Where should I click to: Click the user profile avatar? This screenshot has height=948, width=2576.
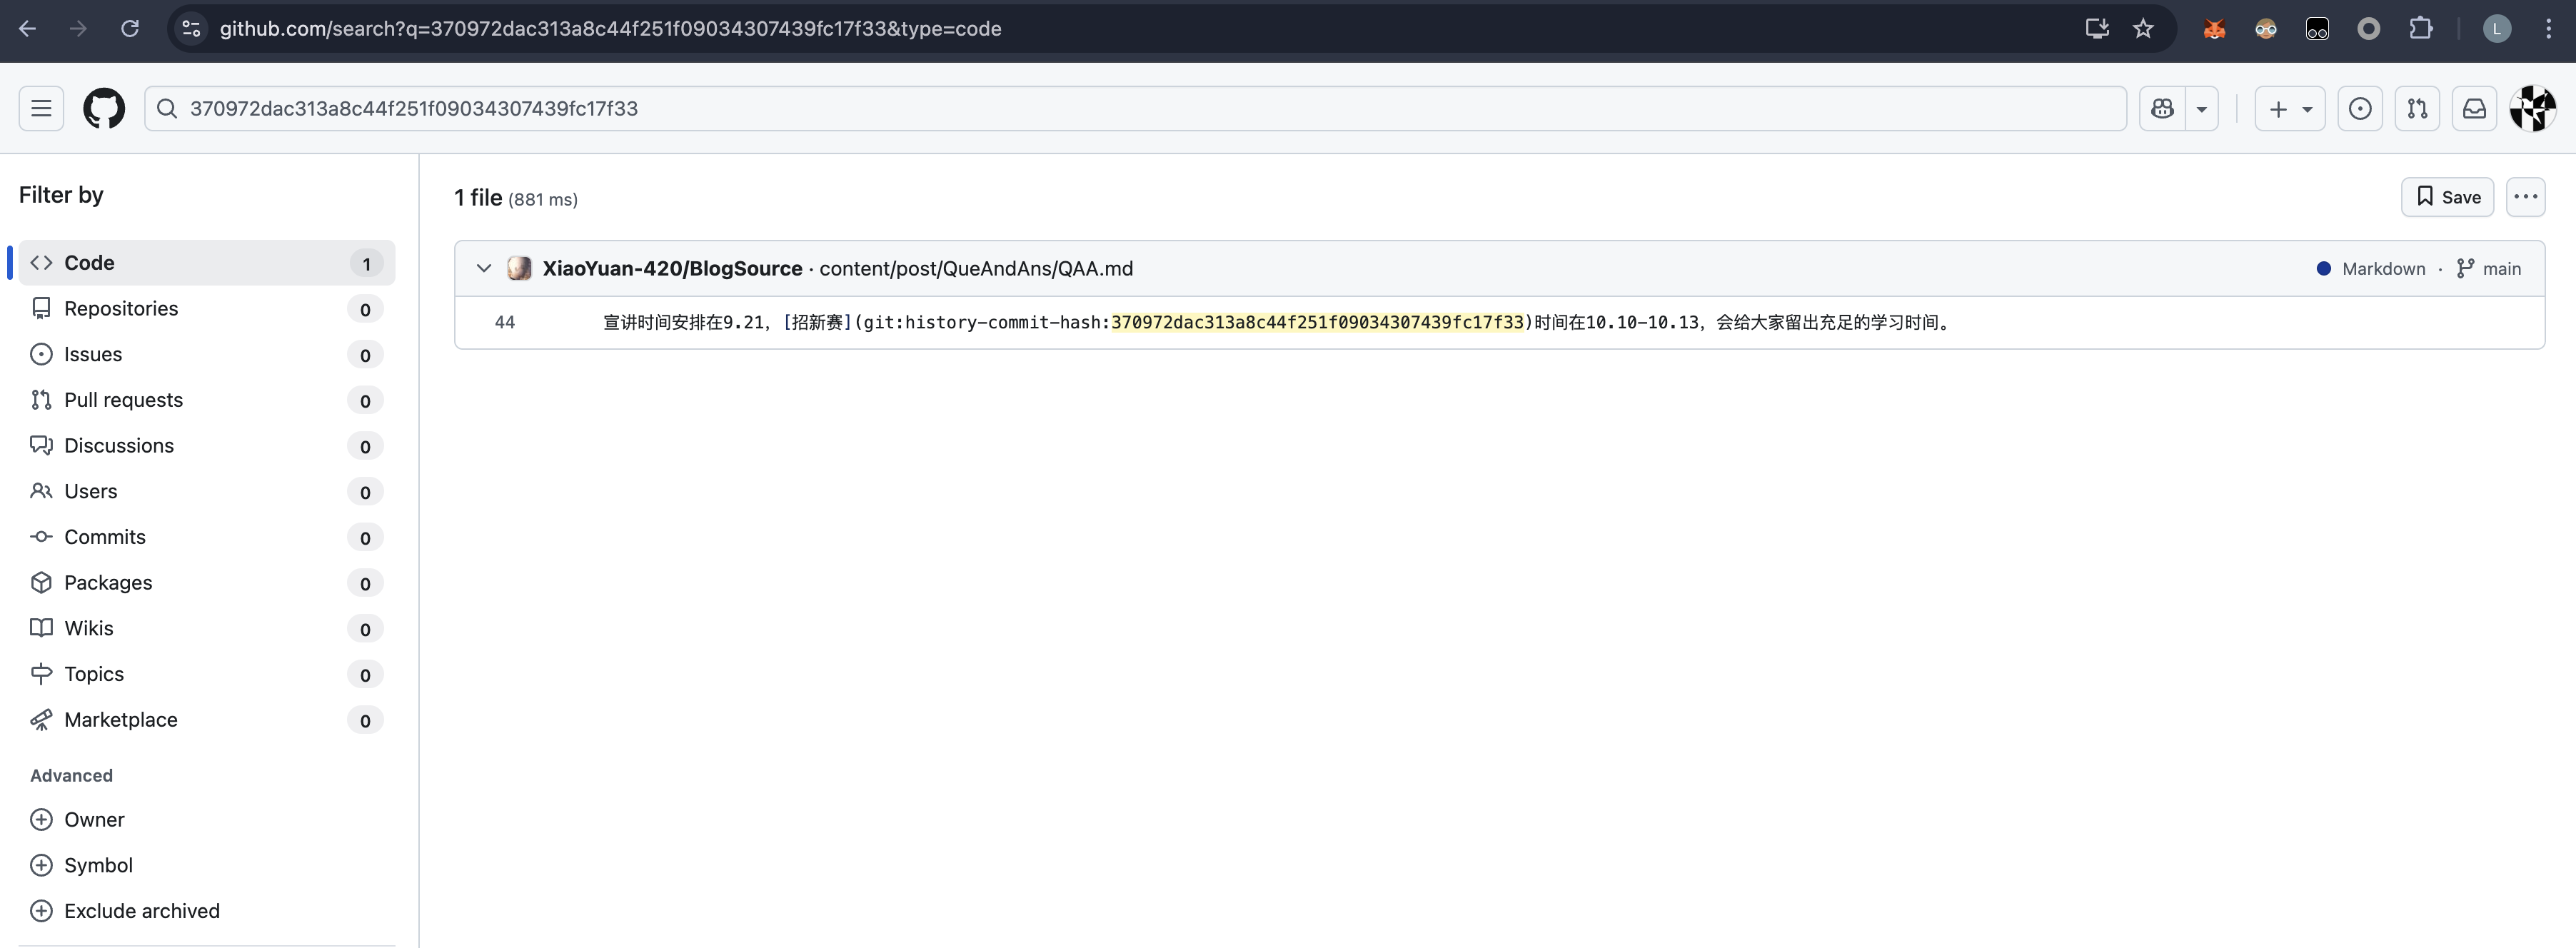click(x=2532, y=108)
